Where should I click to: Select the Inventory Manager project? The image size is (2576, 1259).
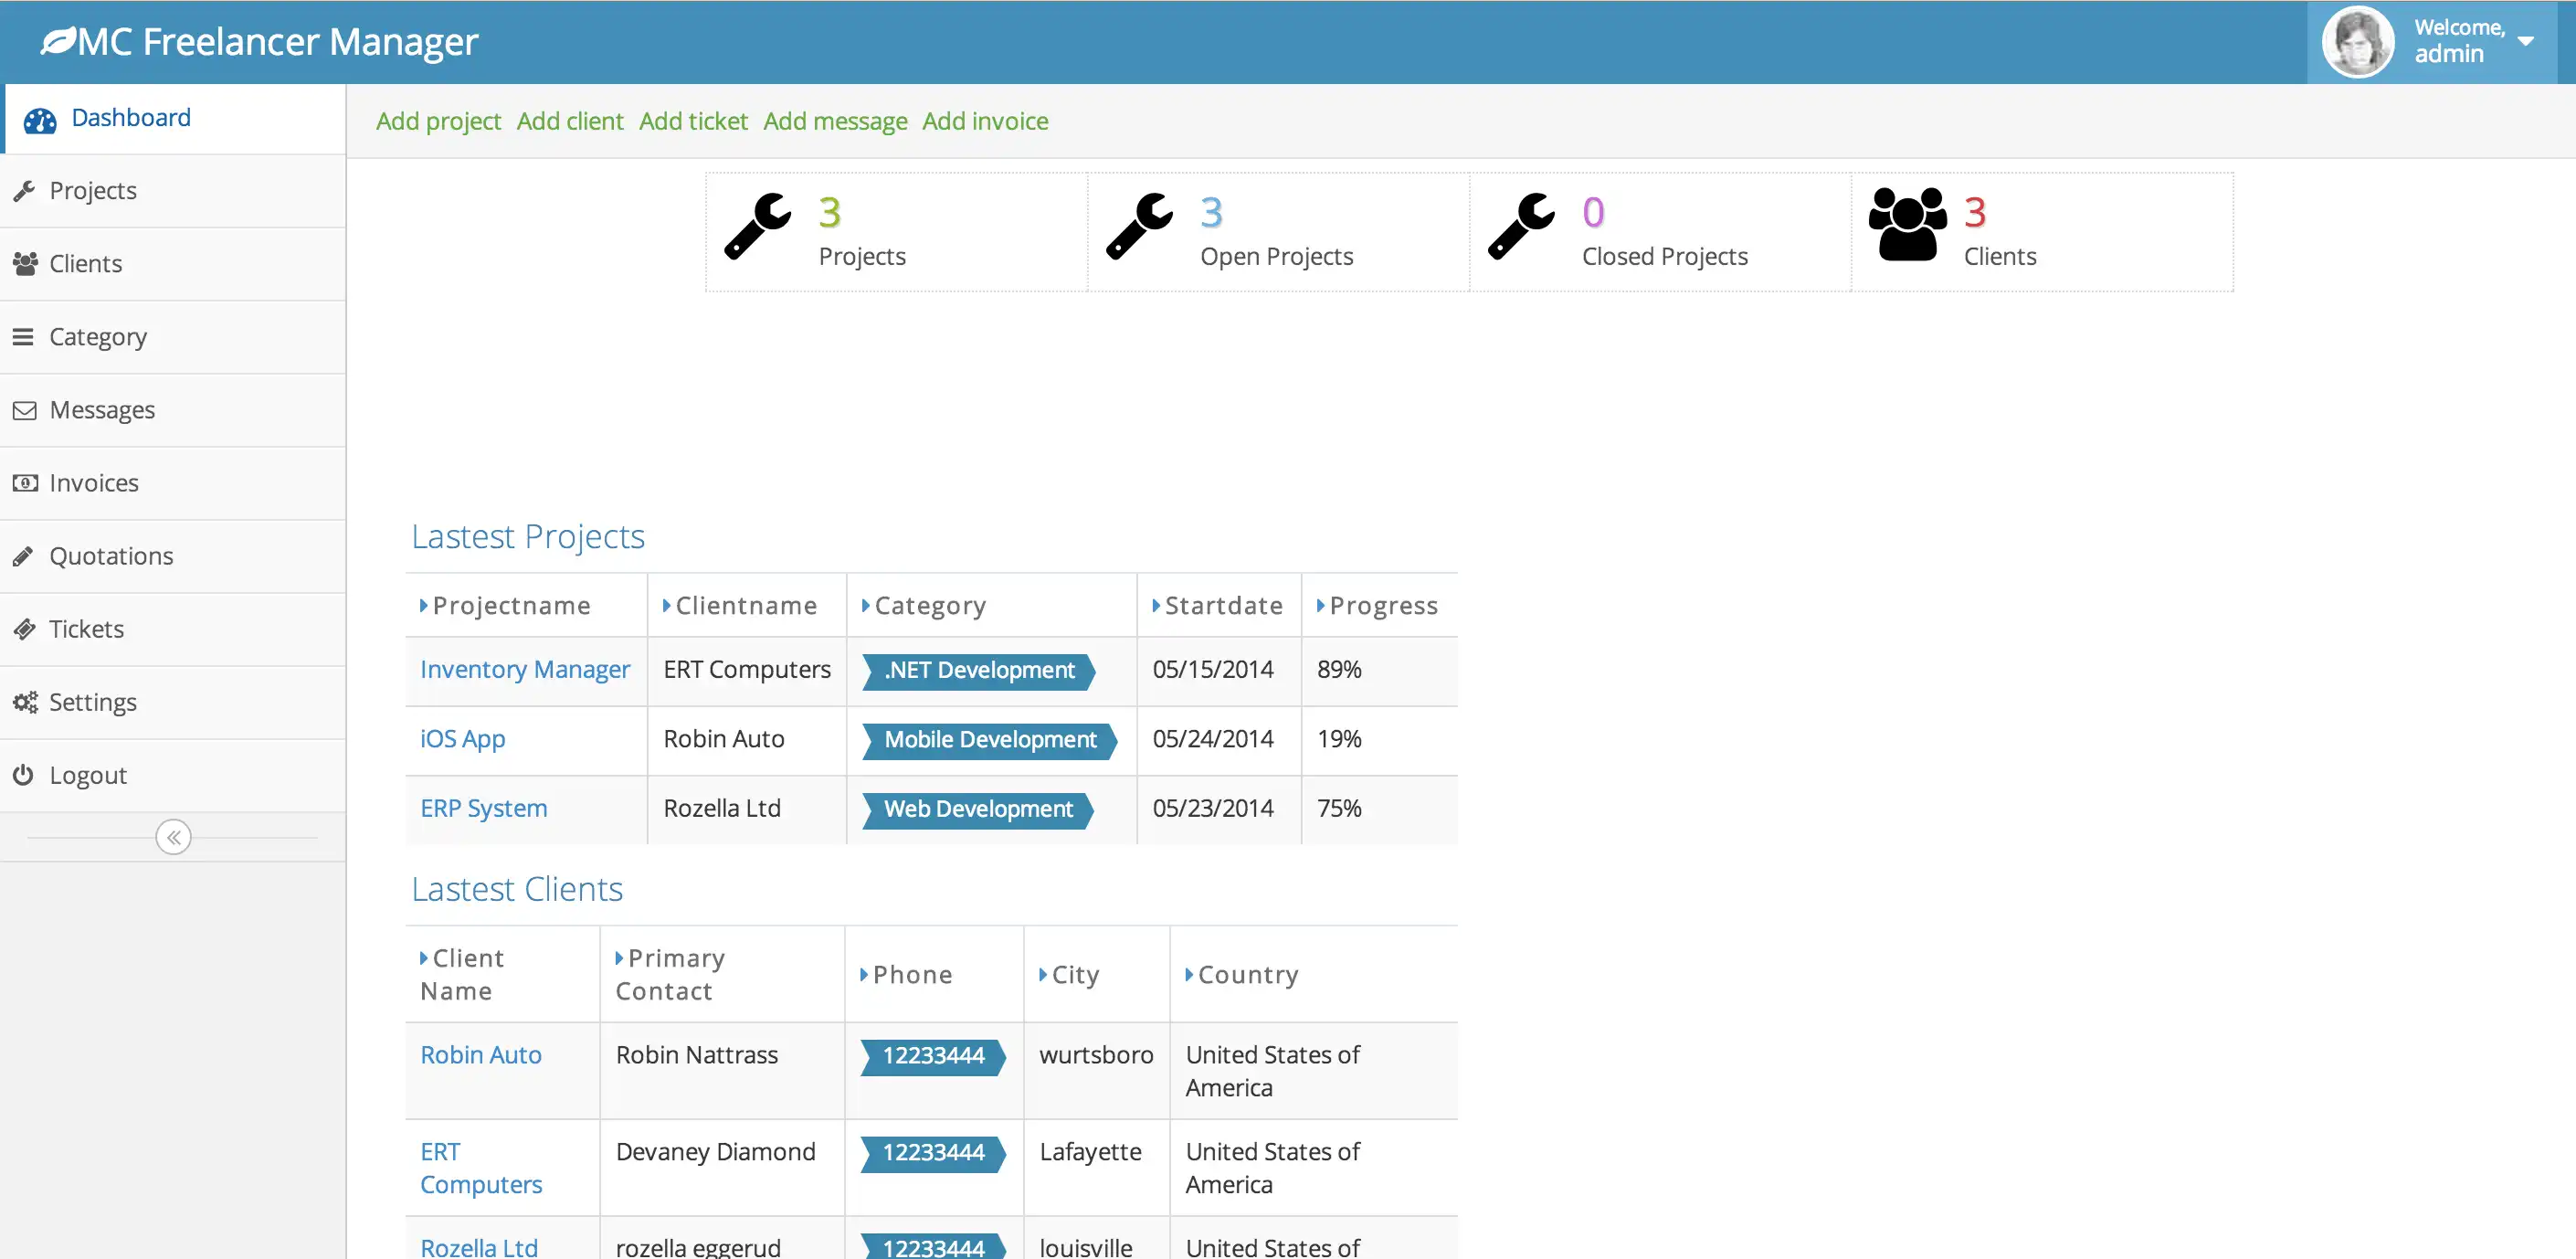[x=524, y=669]
